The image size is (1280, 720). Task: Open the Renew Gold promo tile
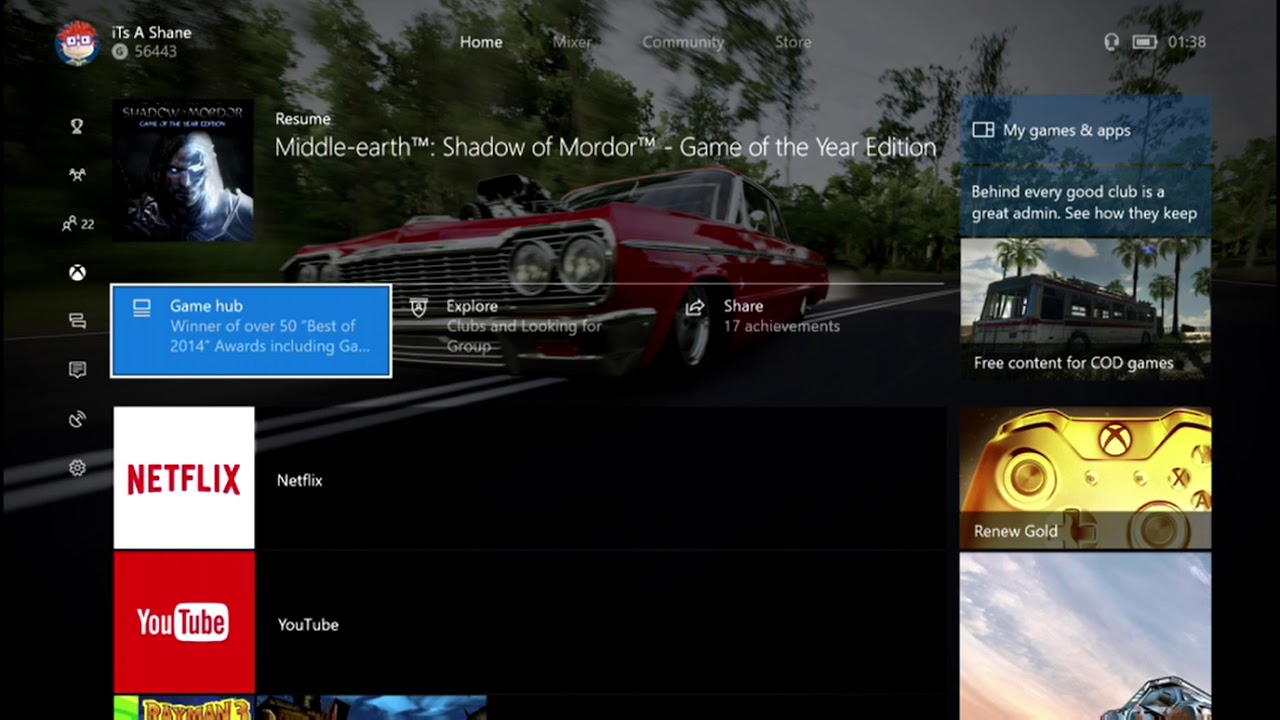1086,478
